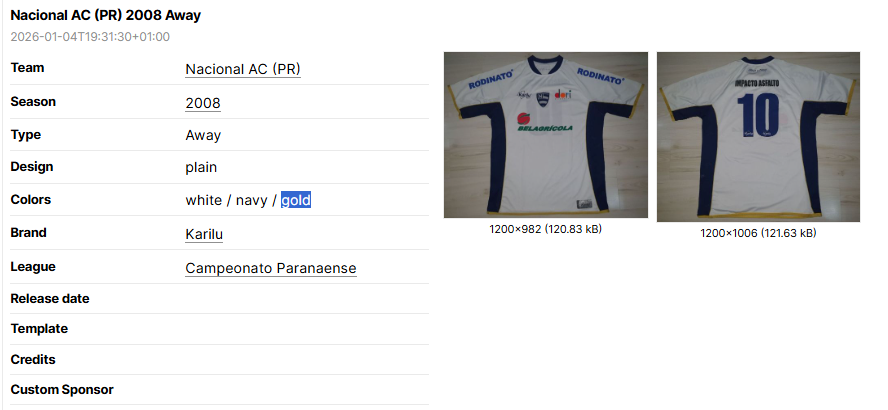
Task: Click the word navy in Colors
Action: point(251,200)
